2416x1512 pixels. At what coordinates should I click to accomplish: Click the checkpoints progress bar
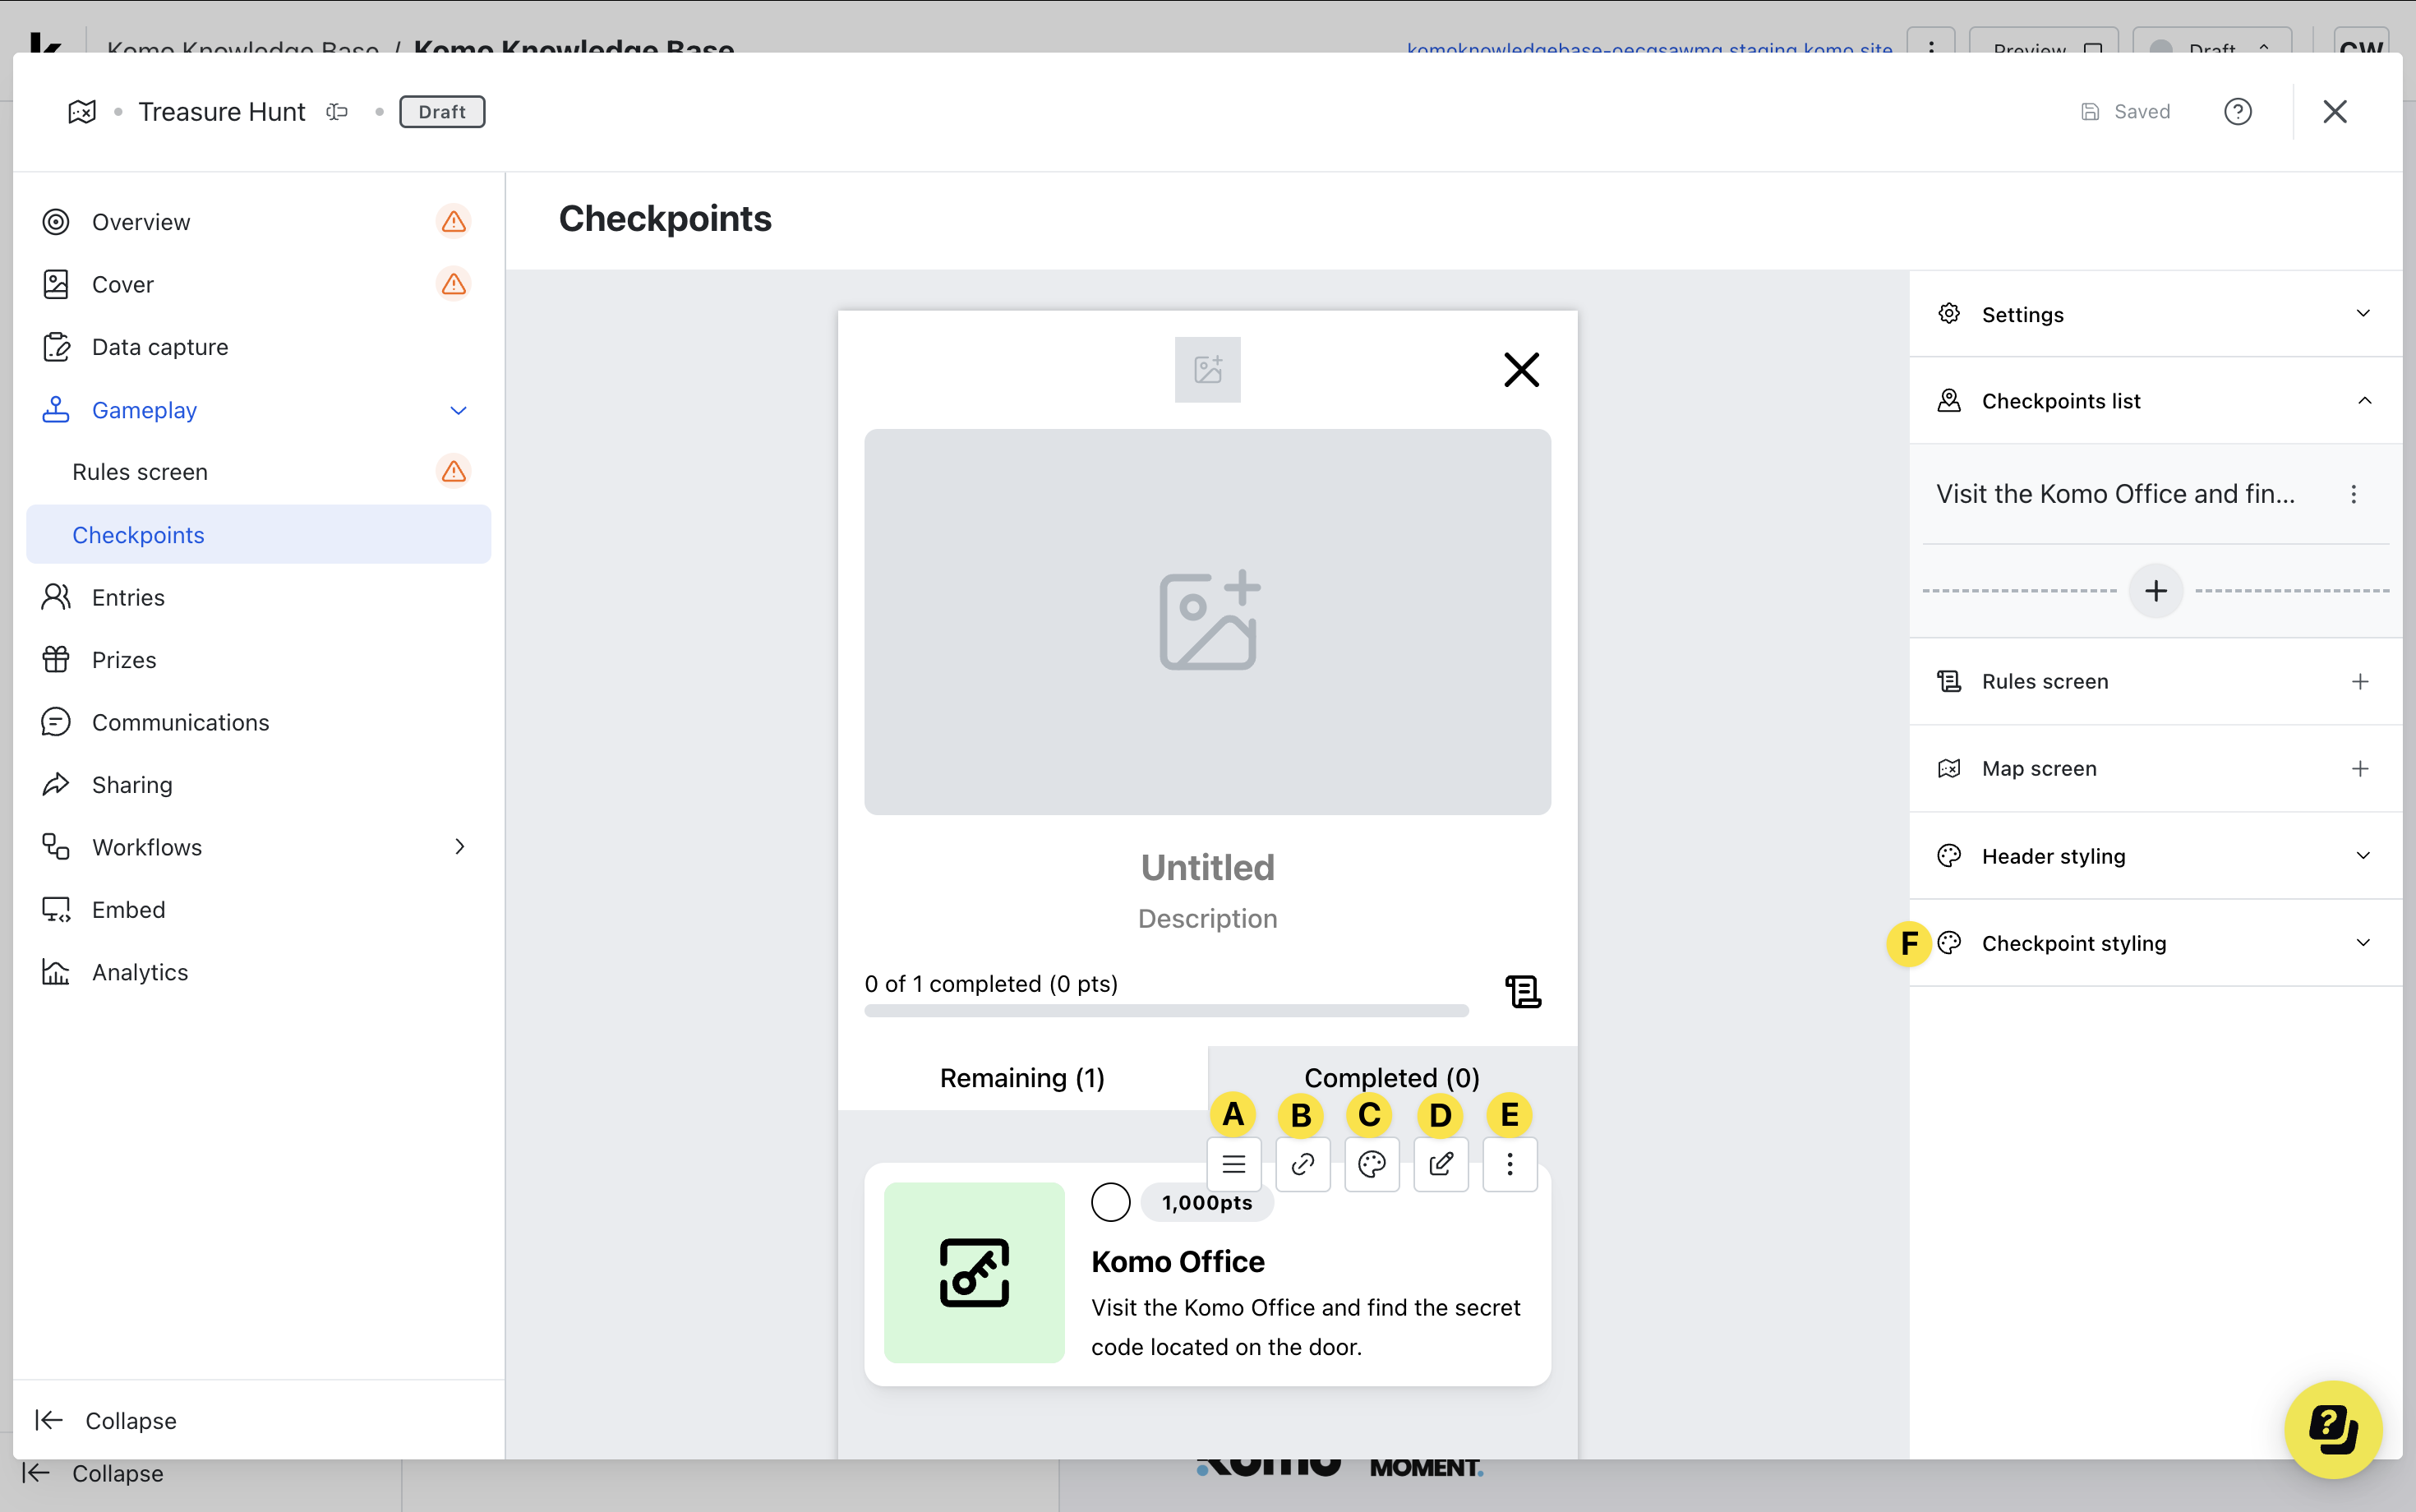(x=1166, y=1011)
